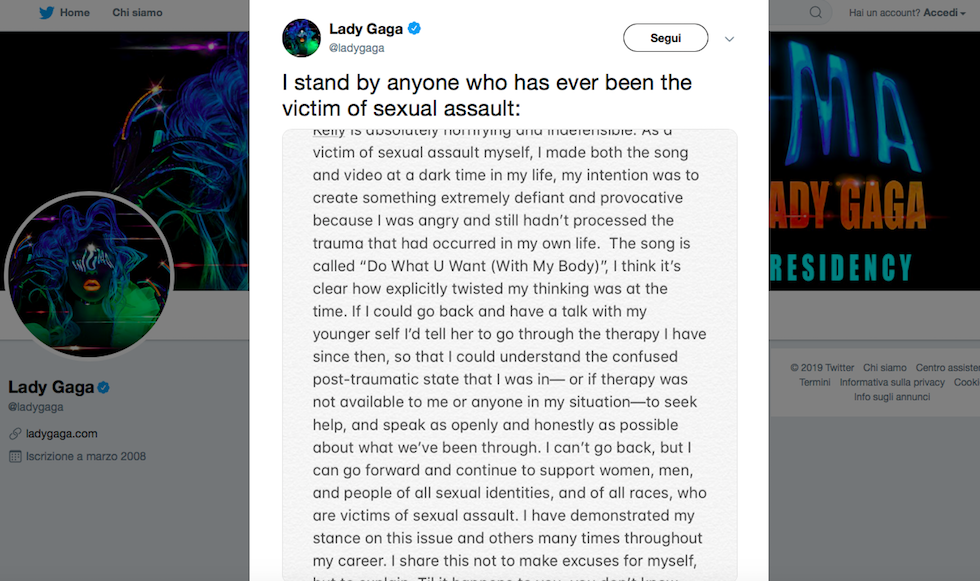The height and width of the screenshot is (581, 980).
Task: Click the @ladygaga handle in the tweet
Action: tap(357, 48)
